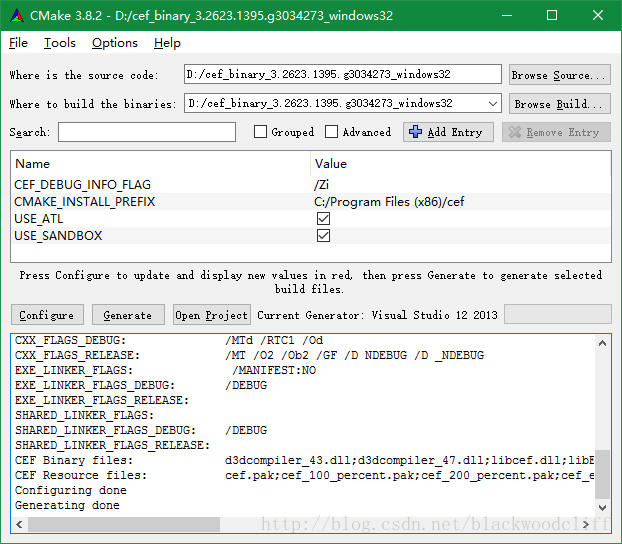Click the log scroll down arrow
Viewport: 622px width, 544px height.
(x=602, y=507)
